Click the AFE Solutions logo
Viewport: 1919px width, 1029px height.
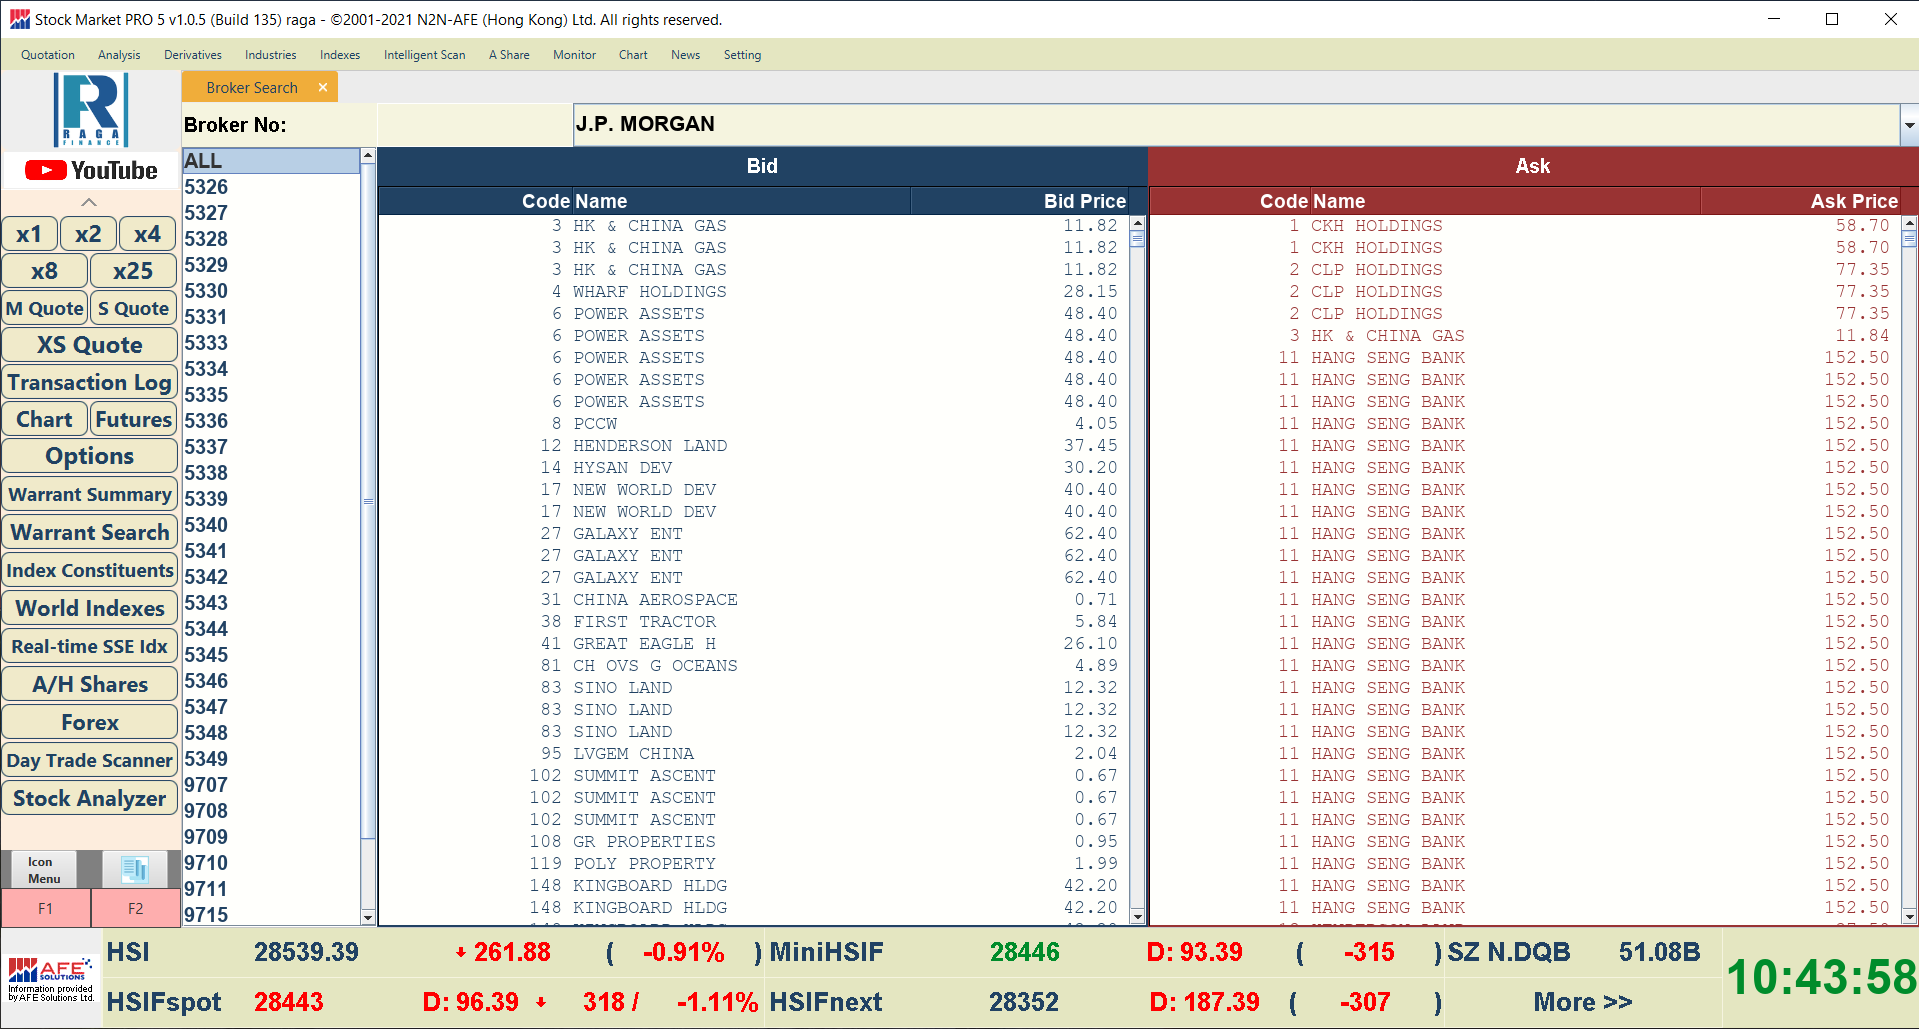point(51,979)
